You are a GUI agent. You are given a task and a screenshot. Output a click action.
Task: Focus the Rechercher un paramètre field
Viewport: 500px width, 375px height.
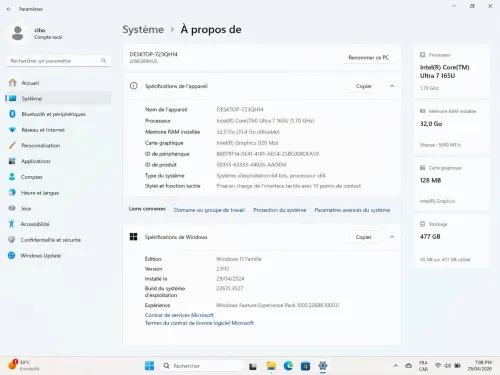[x=58, y=61]
